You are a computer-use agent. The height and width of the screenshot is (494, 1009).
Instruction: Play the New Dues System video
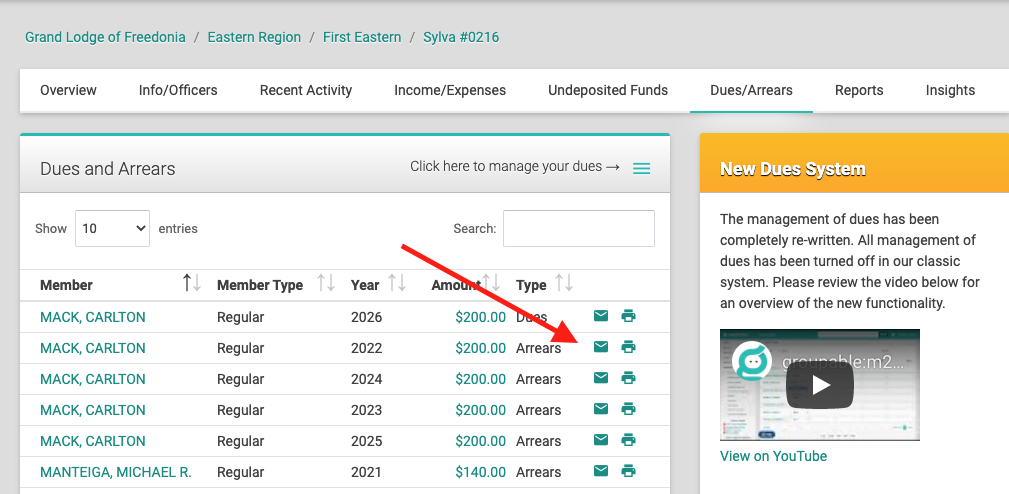(x=819, y=385)
